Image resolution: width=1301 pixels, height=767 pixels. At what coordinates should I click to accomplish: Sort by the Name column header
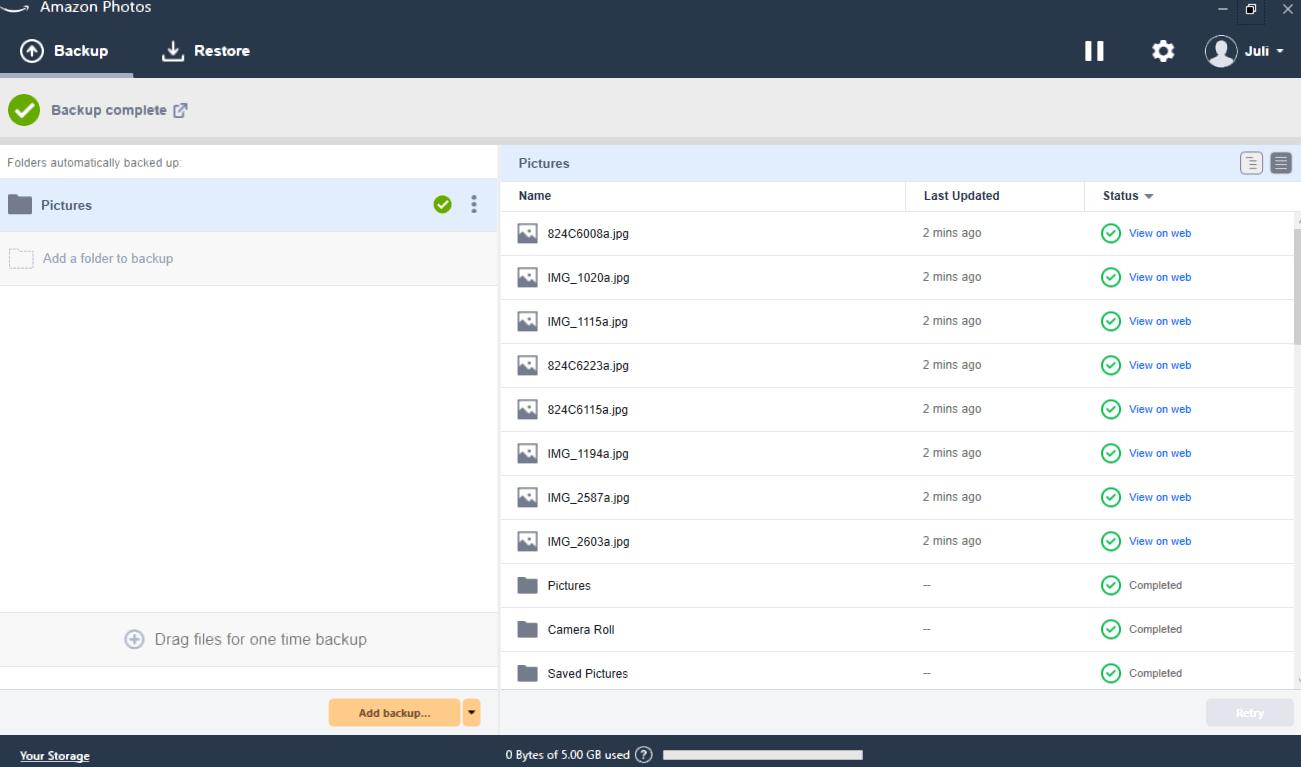pyautogui.click(x=535, y=196)
